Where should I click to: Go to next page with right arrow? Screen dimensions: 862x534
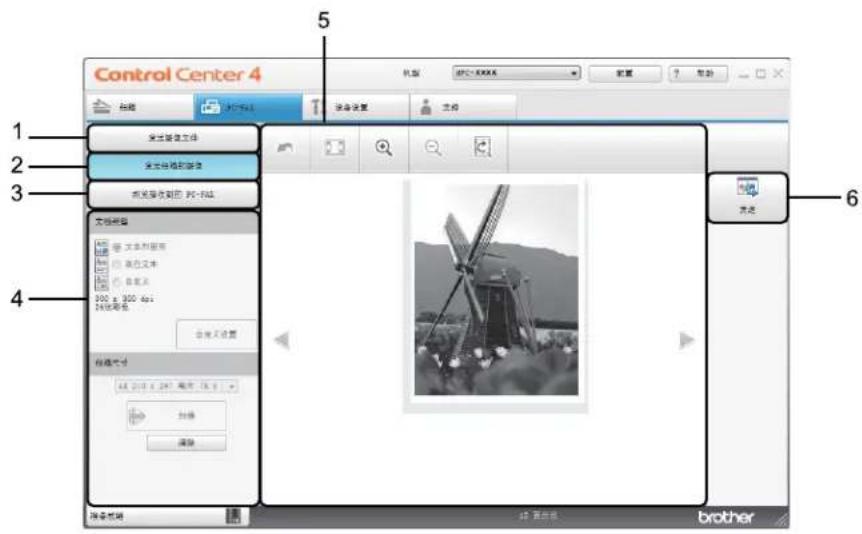click(687, 340)
